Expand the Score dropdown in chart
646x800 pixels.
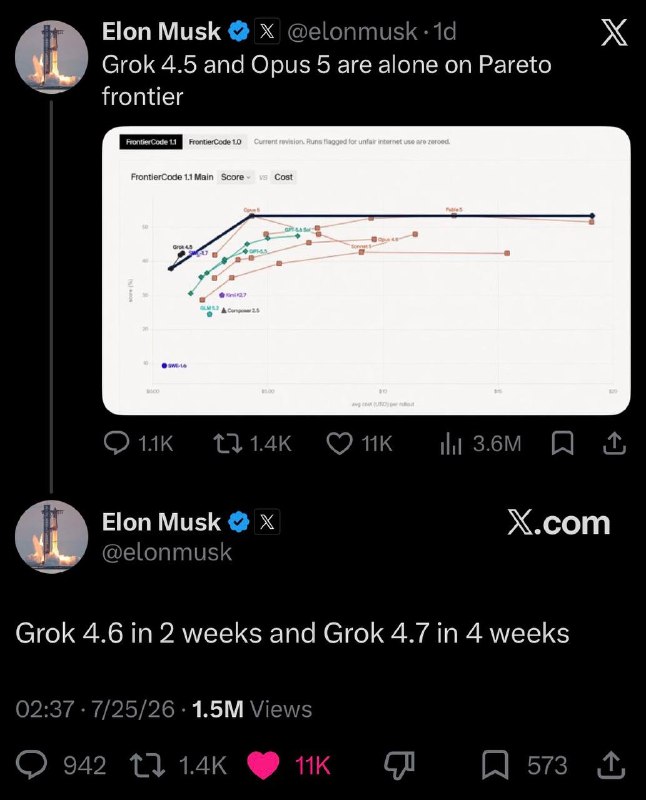coord(235,177)
